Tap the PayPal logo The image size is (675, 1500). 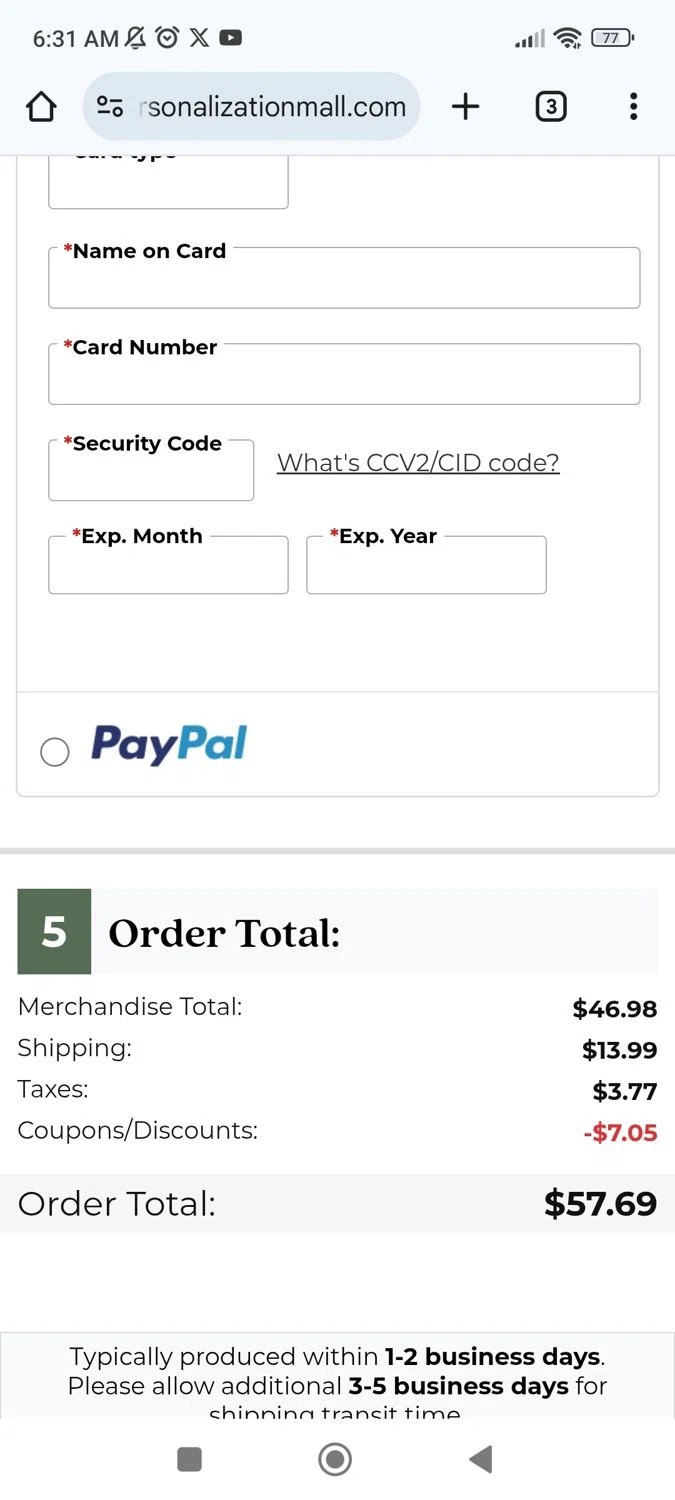[x=169, y=745]
